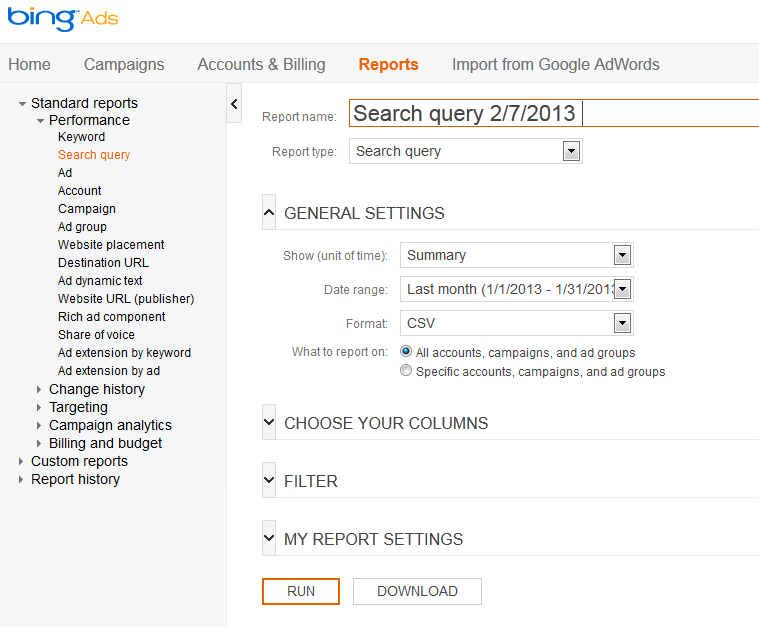This screenshot has width=759, height=627.
Task: Go to the Campaigns tab
Action: coord(124,64)
